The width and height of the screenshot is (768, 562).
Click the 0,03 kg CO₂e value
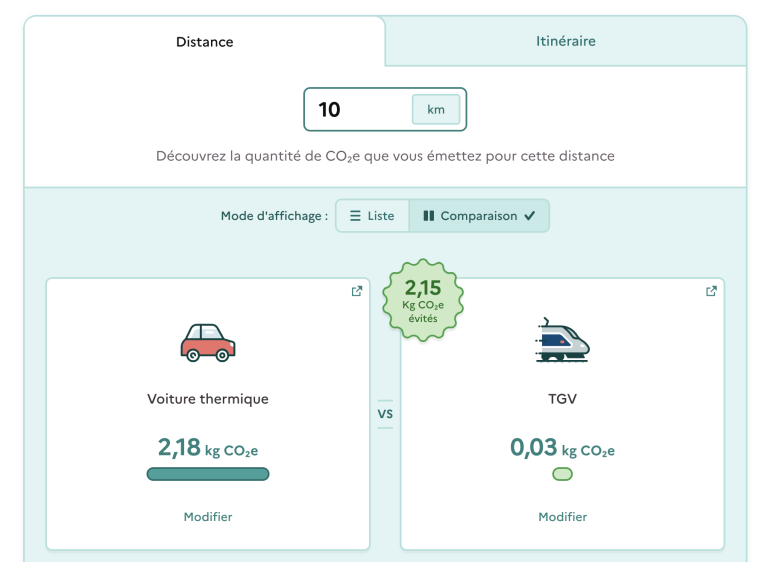click(562, 448)
